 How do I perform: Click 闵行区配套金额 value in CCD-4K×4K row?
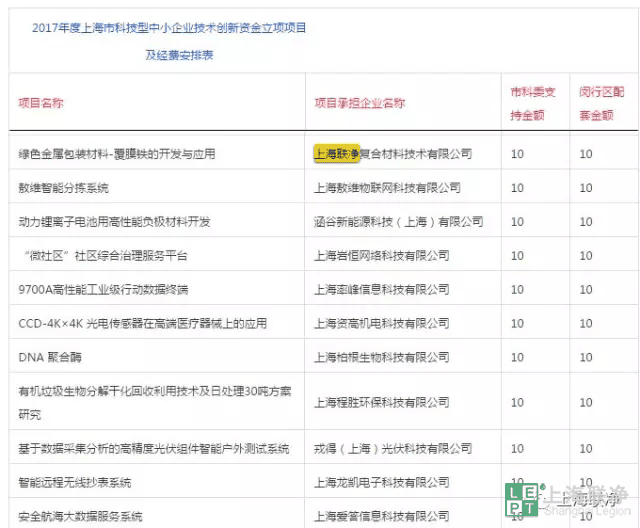click(586, 323)
